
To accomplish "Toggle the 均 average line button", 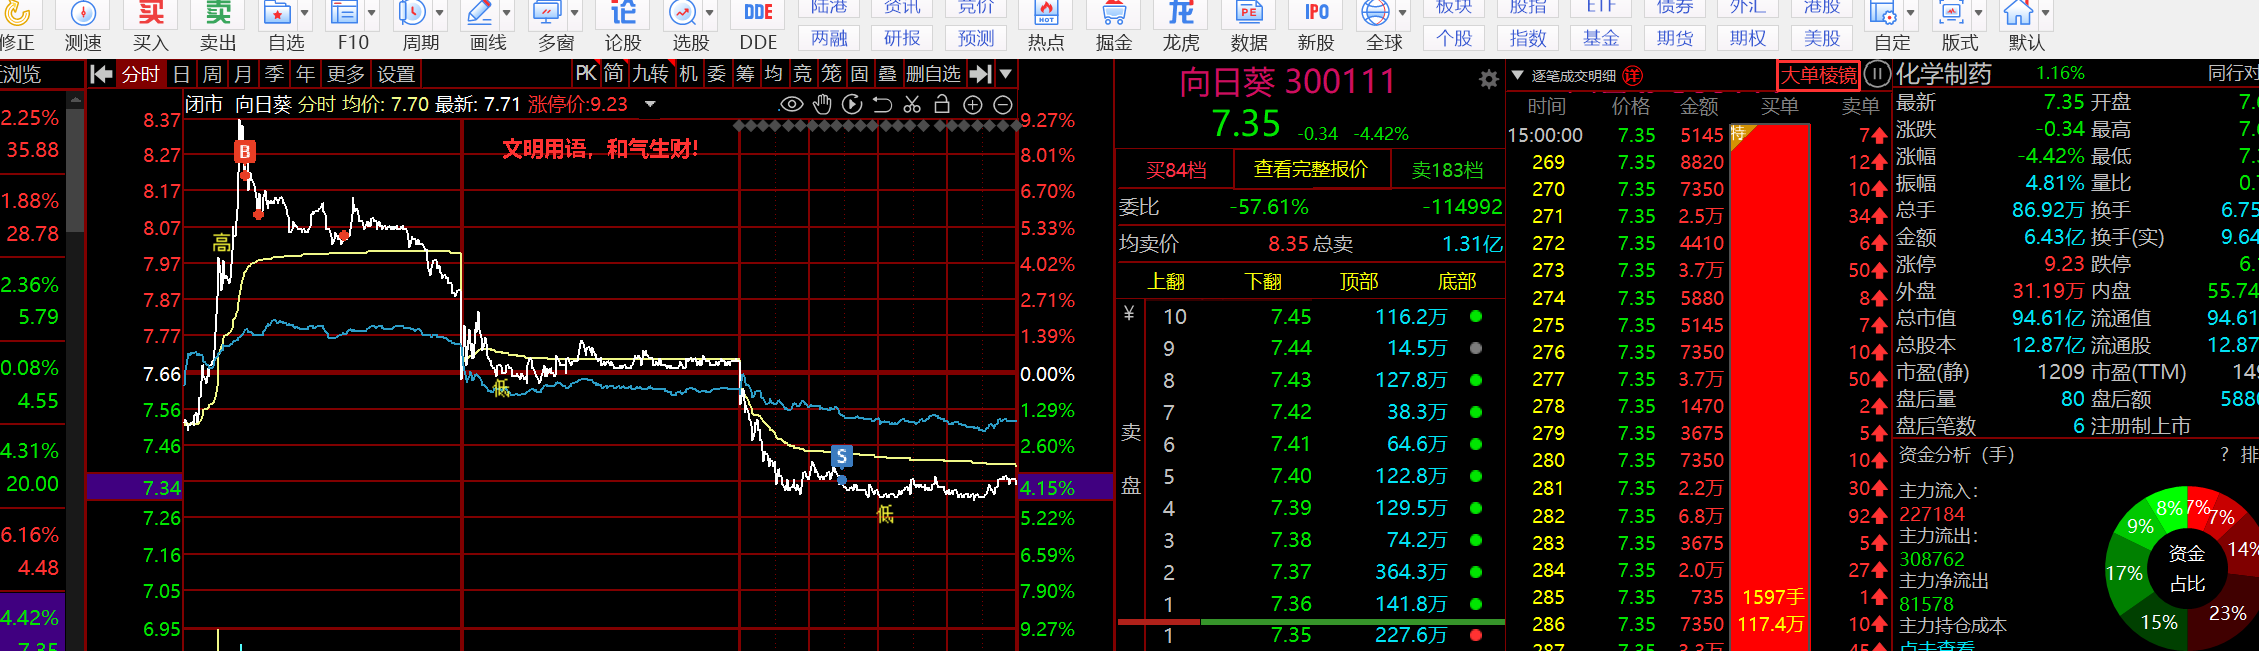I will point(773,74).
